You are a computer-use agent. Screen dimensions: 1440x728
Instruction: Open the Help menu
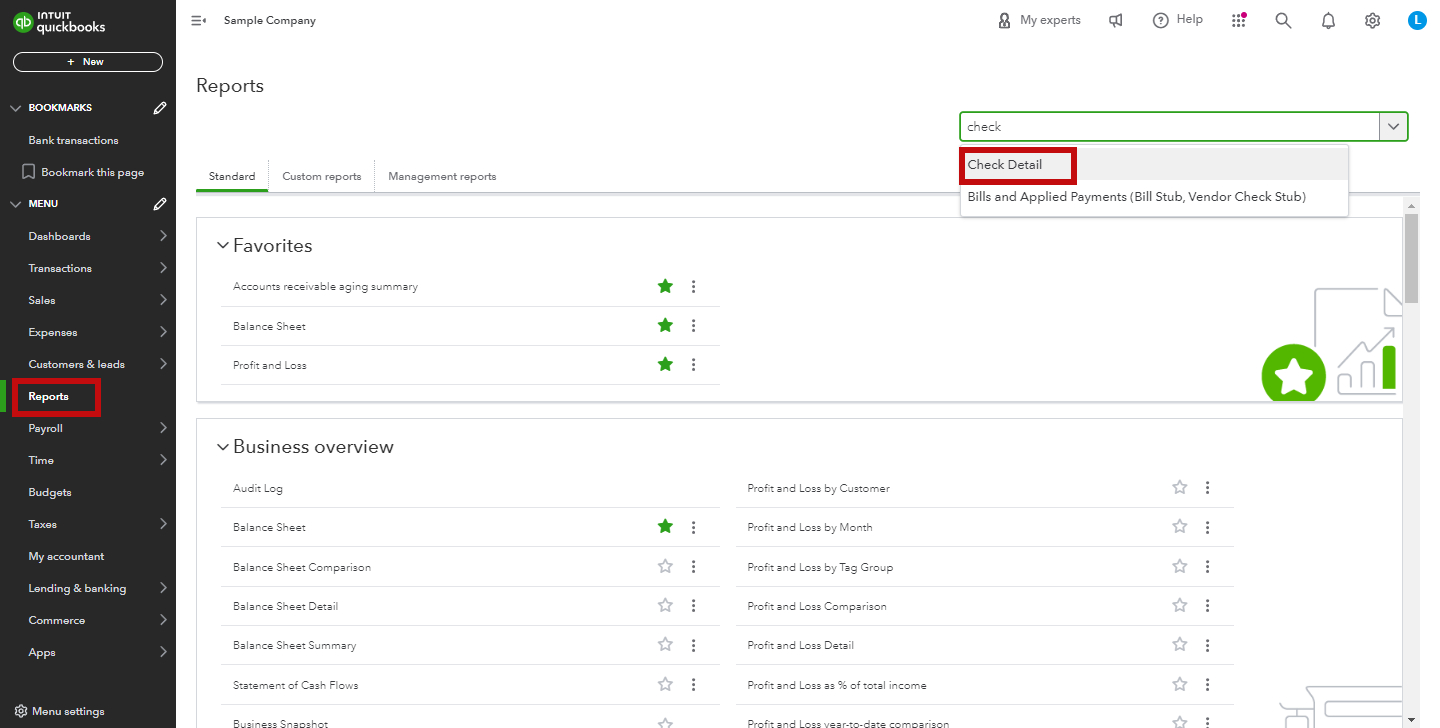coord(1177,20)
